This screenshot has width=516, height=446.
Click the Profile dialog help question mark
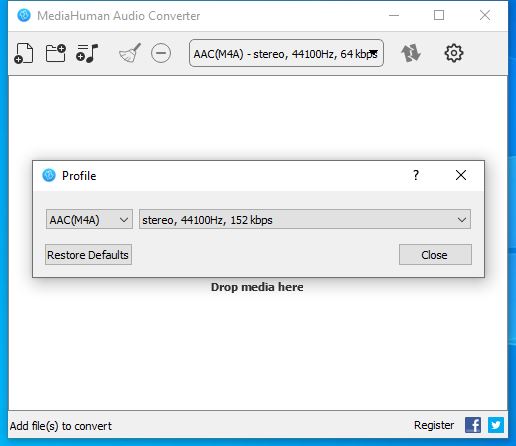point(416,175)
